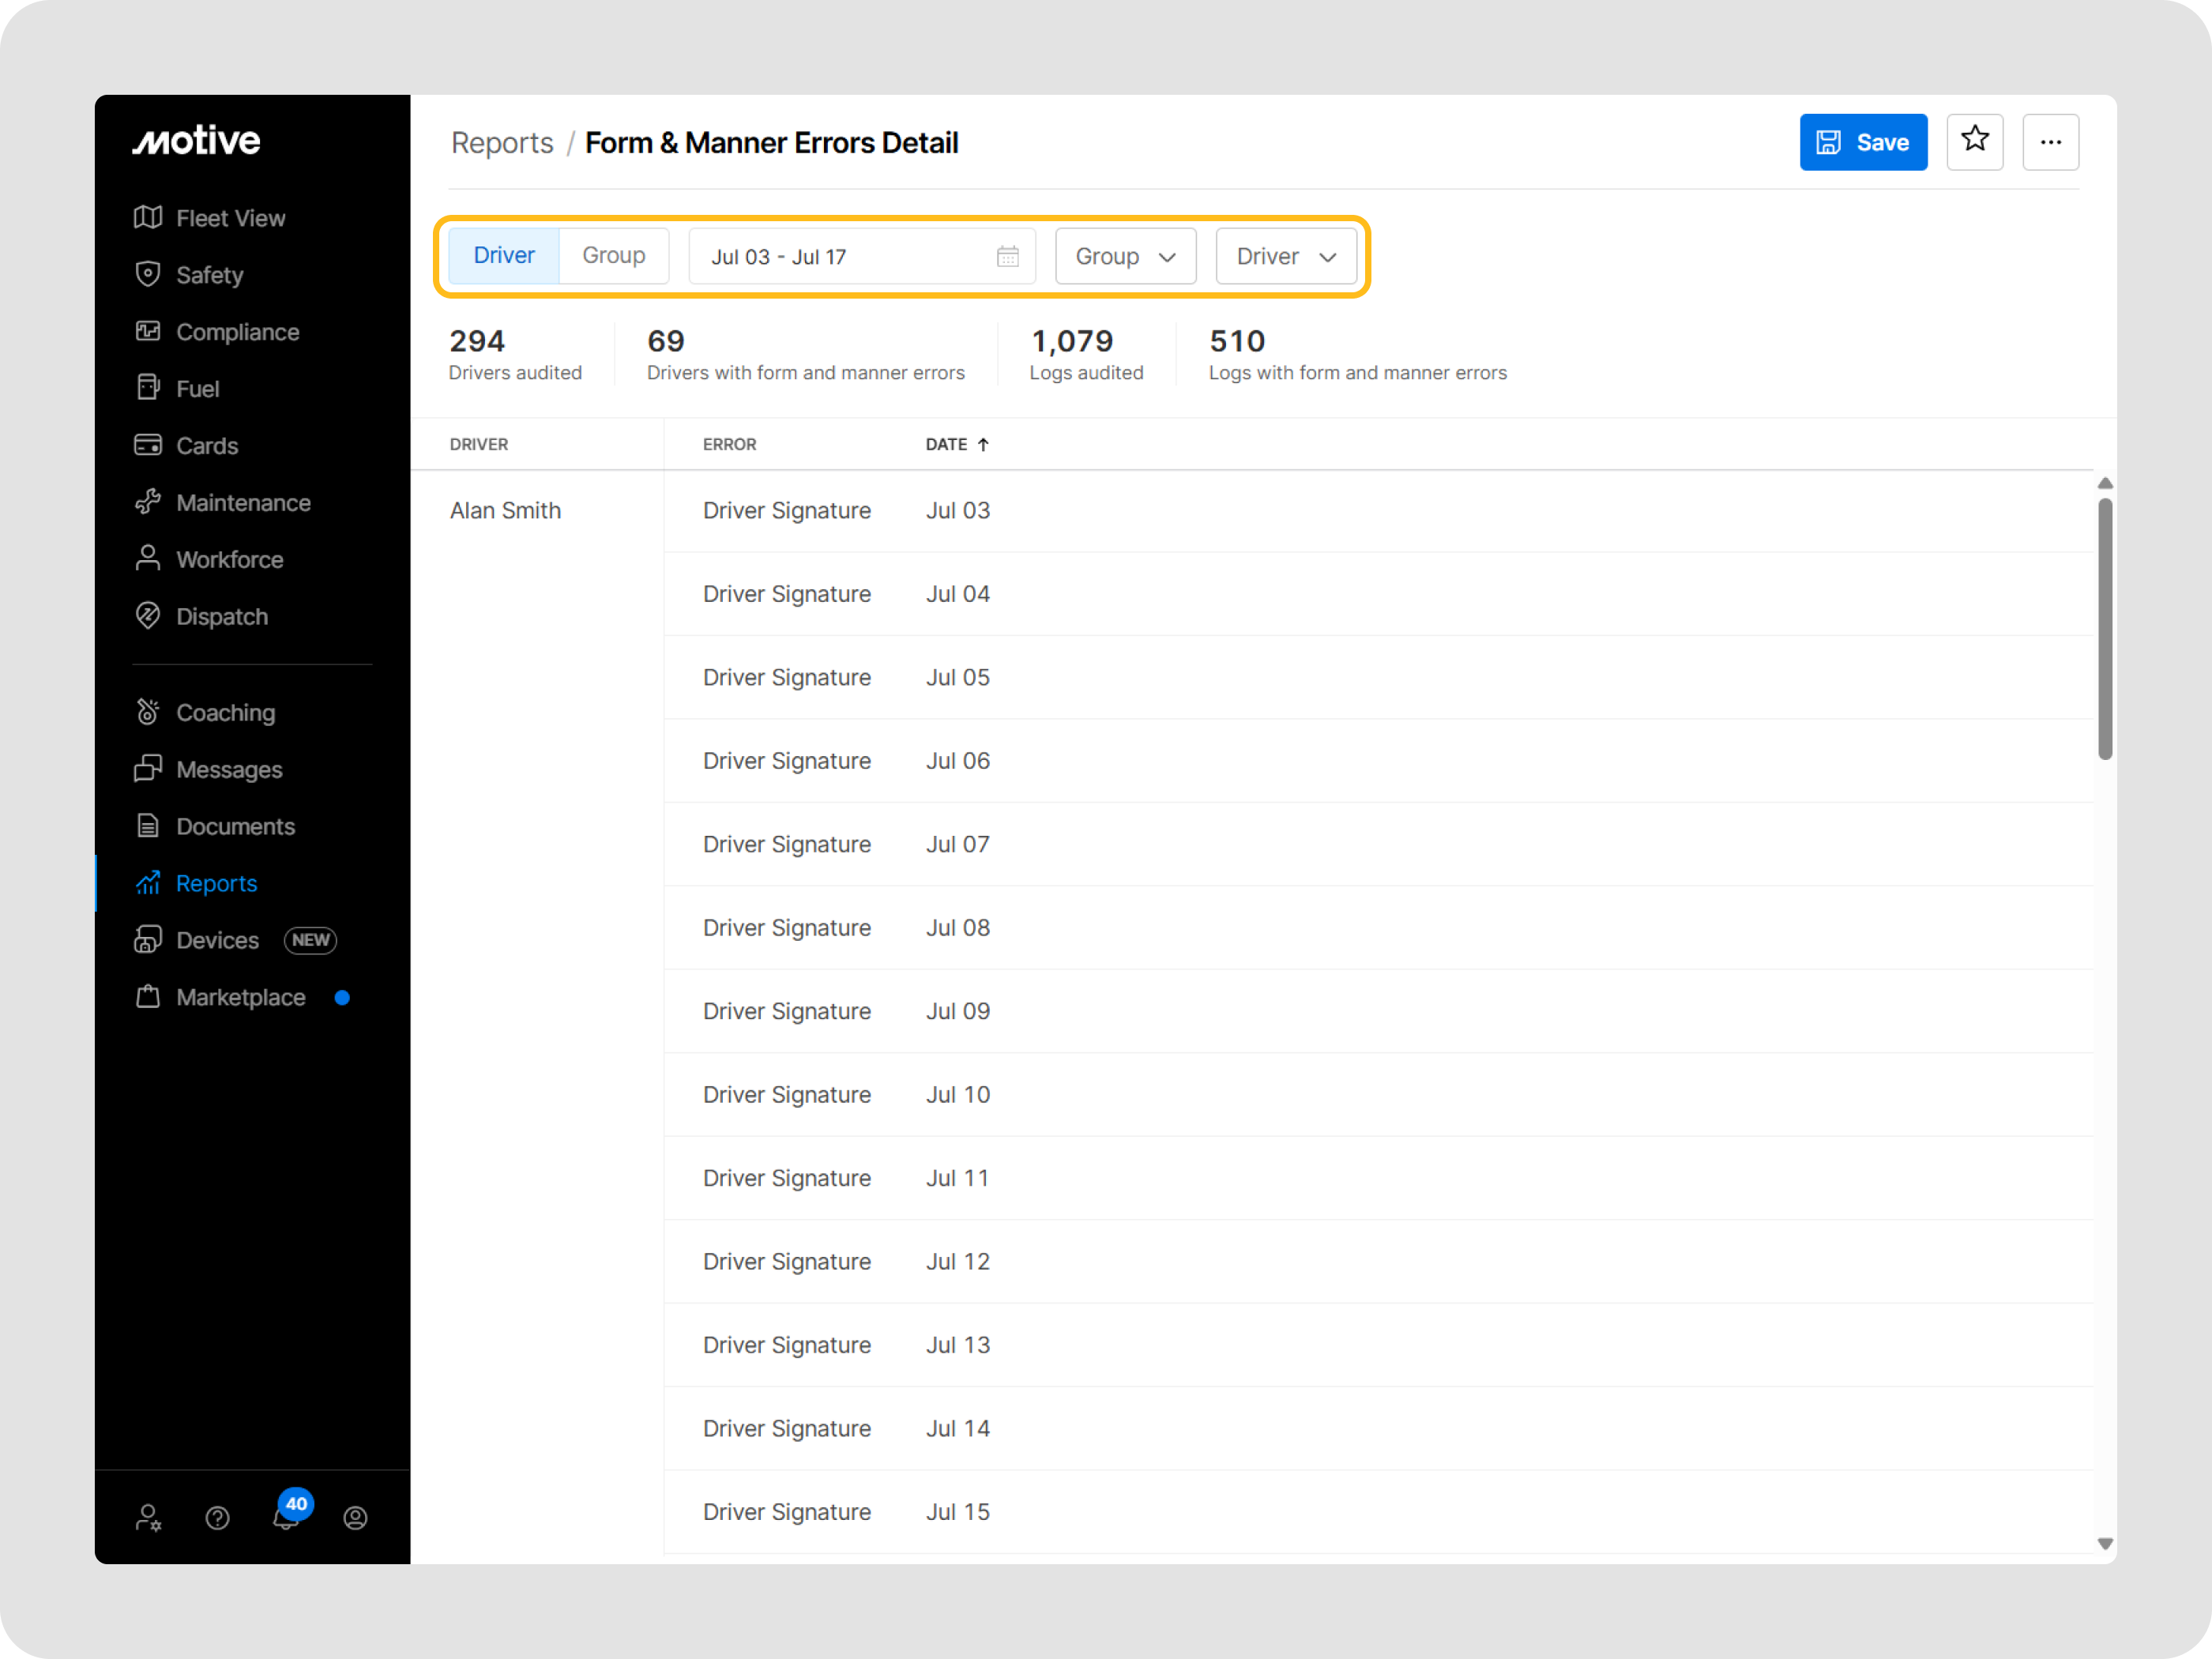
Task: Click the Reports breadcrumb link
Action: (502, 143)
